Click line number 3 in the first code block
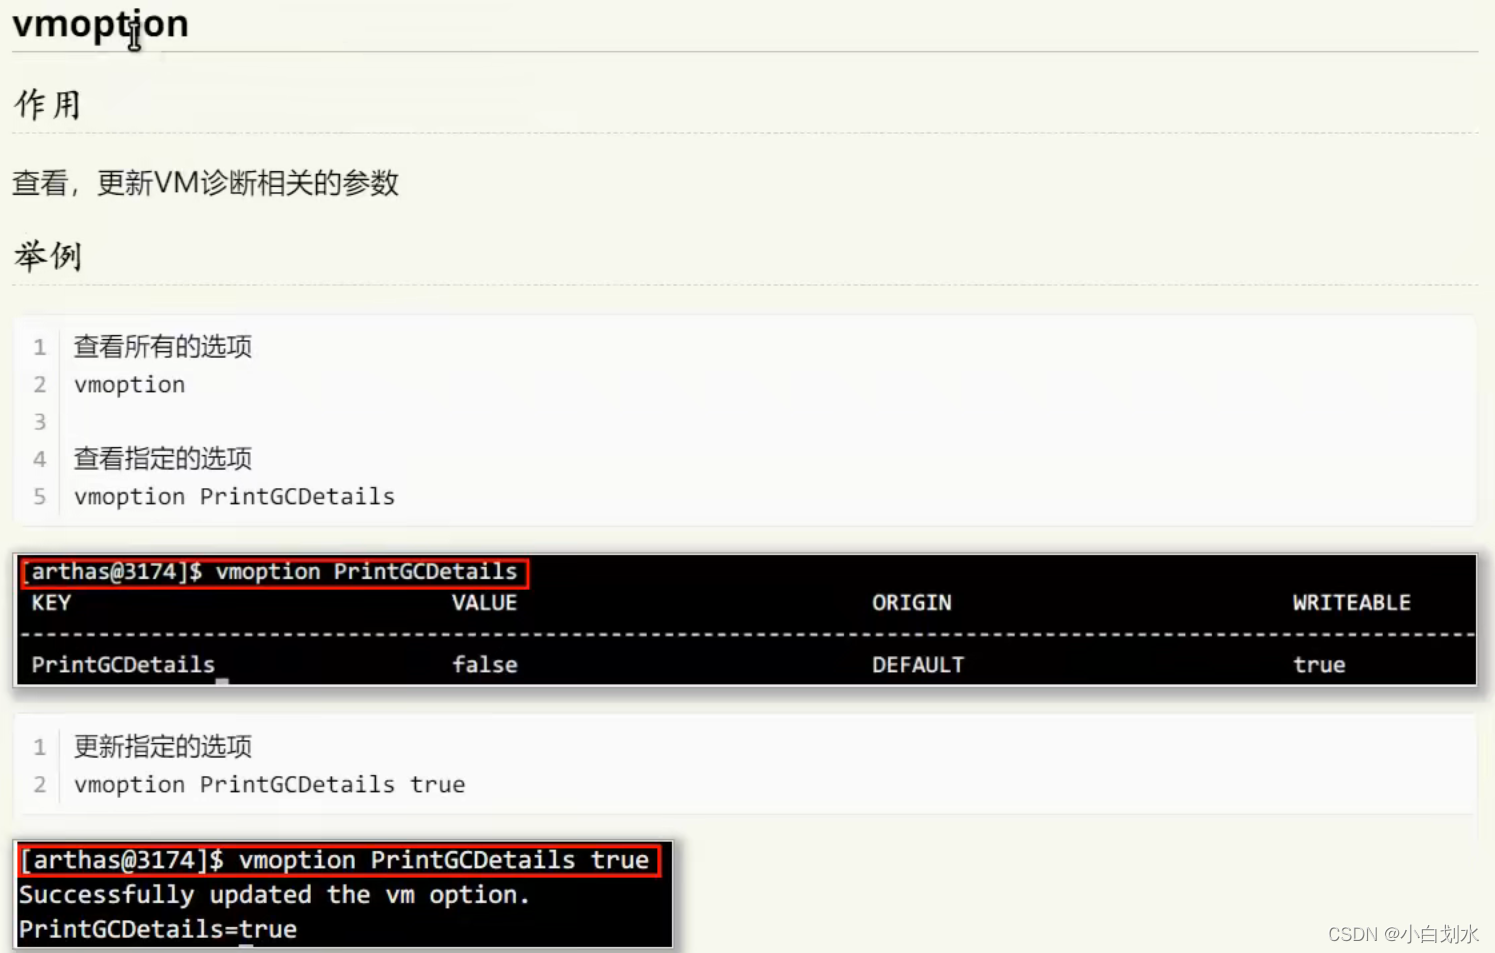The height and width of the screenshot is (953, 1495). pos(40,422)
